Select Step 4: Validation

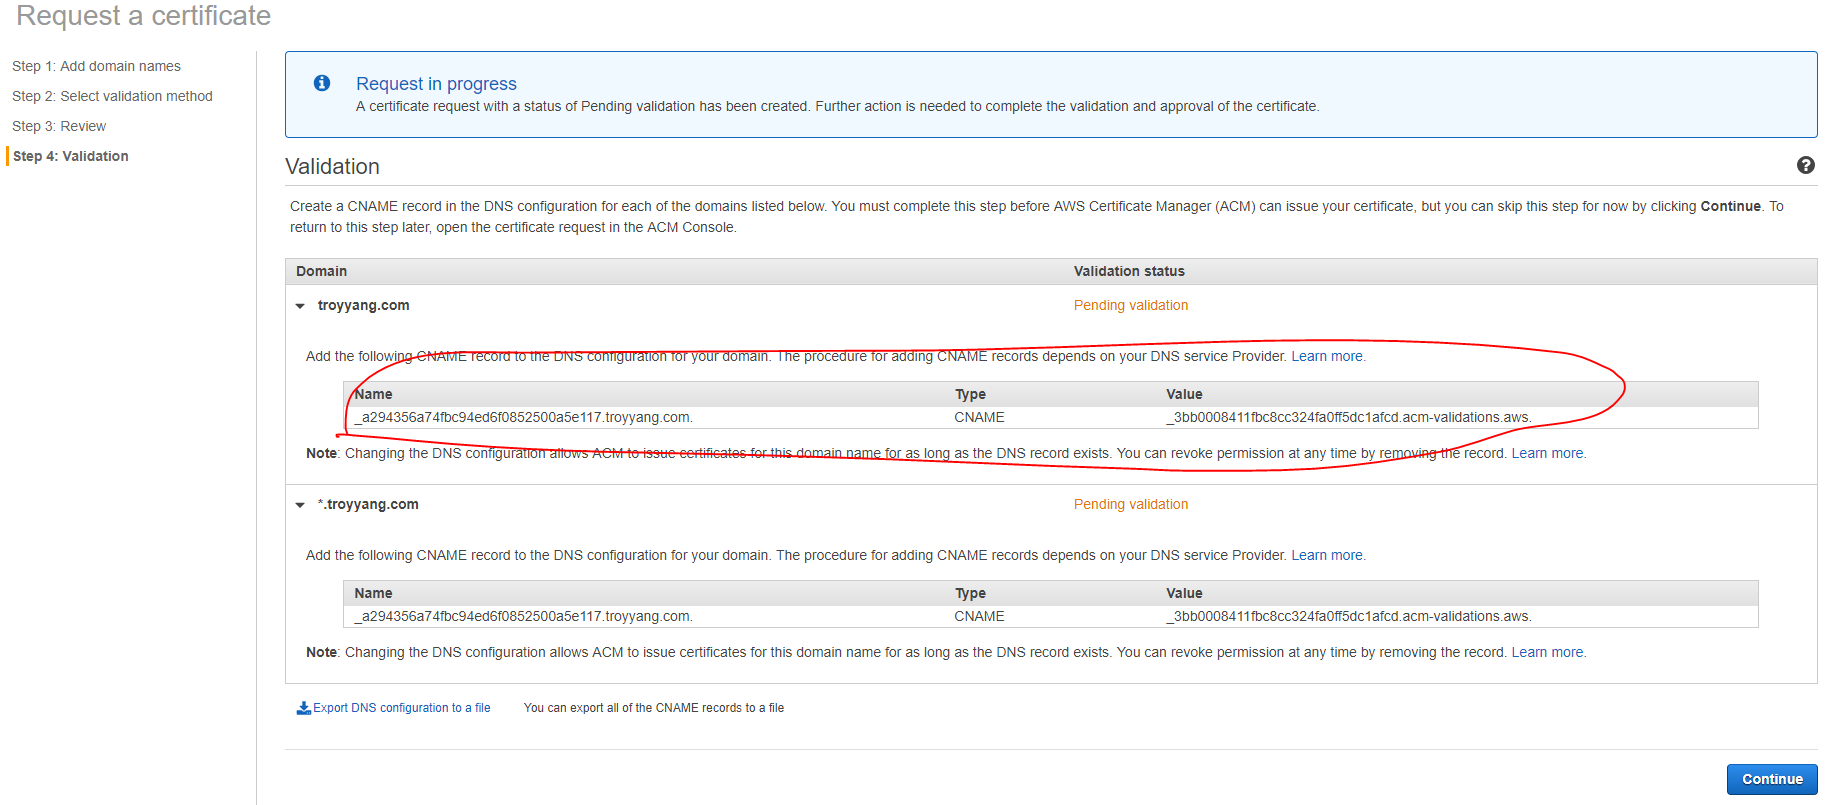[x=70, y=156]
